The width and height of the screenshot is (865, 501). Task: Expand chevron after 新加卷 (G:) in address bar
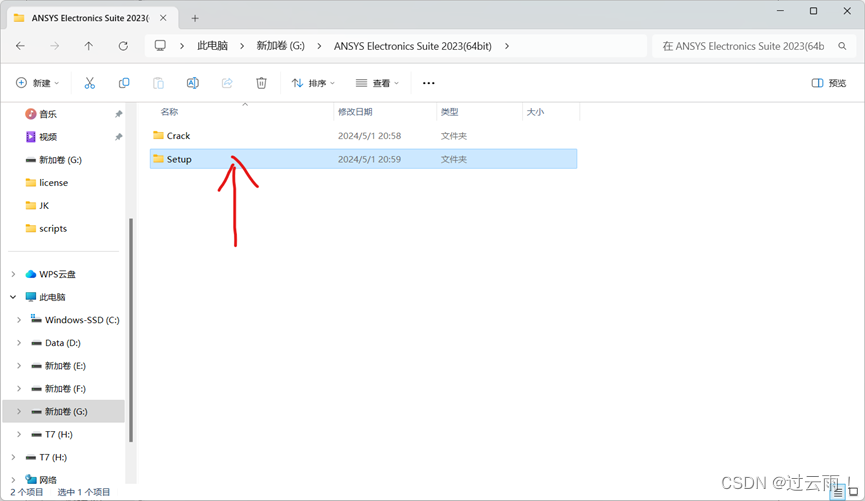[x=319, y=46]
